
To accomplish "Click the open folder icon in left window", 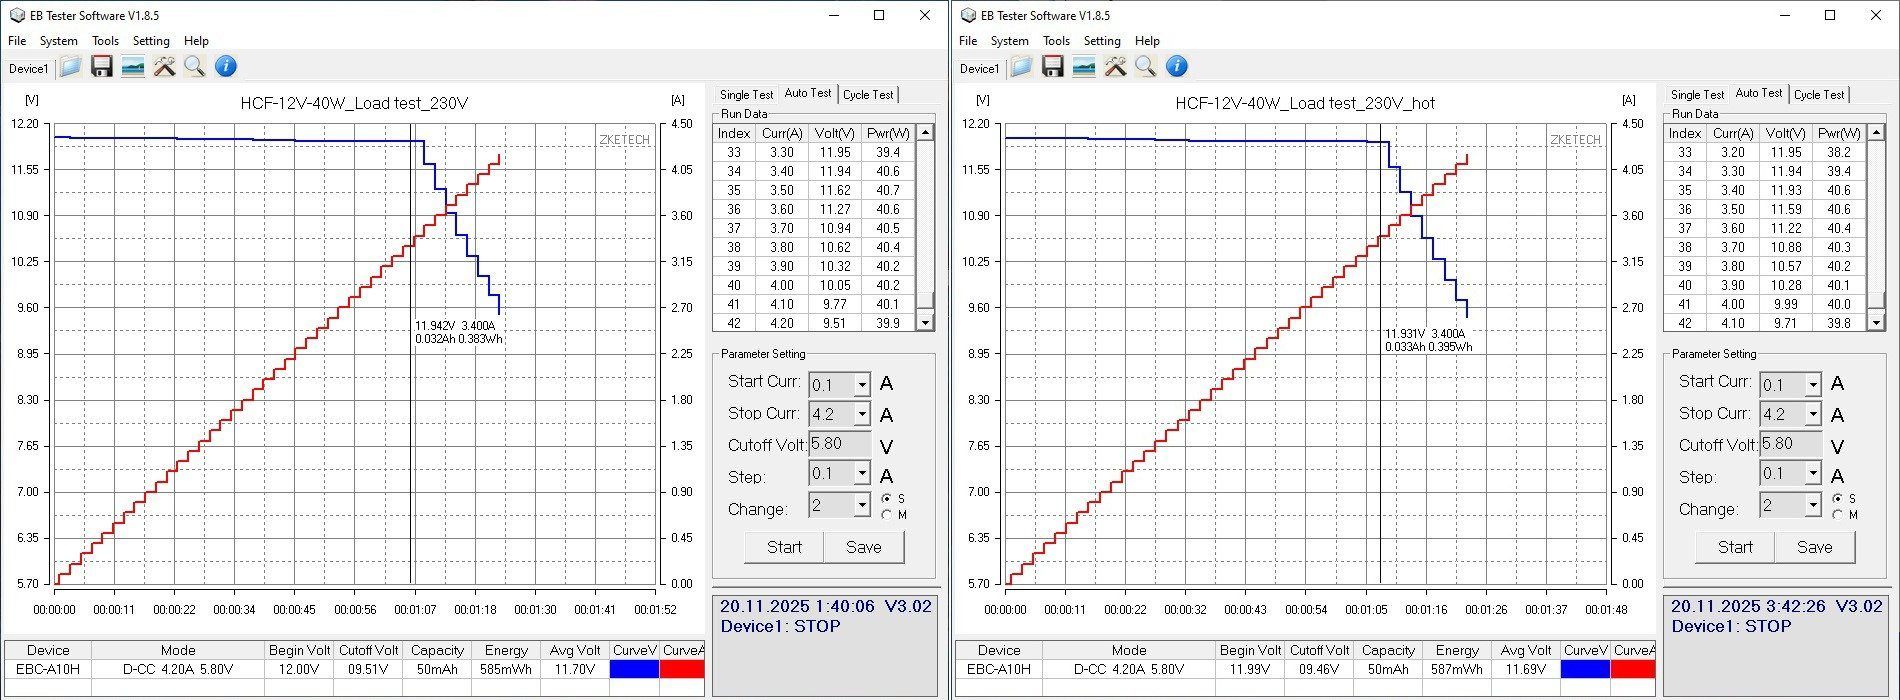I will click(x=70, y=67).
